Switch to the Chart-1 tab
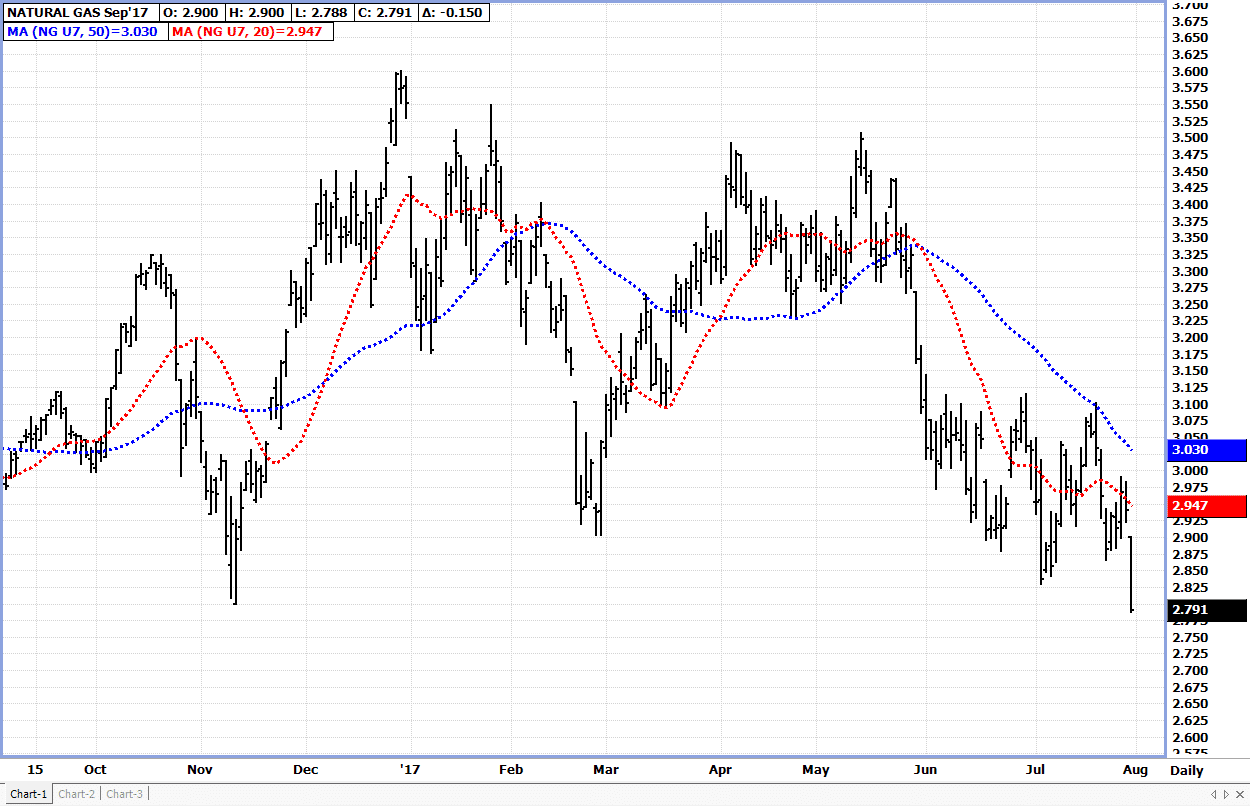Screen dimensions: 1250x806 pyautogui.click(x=28, y=794)
